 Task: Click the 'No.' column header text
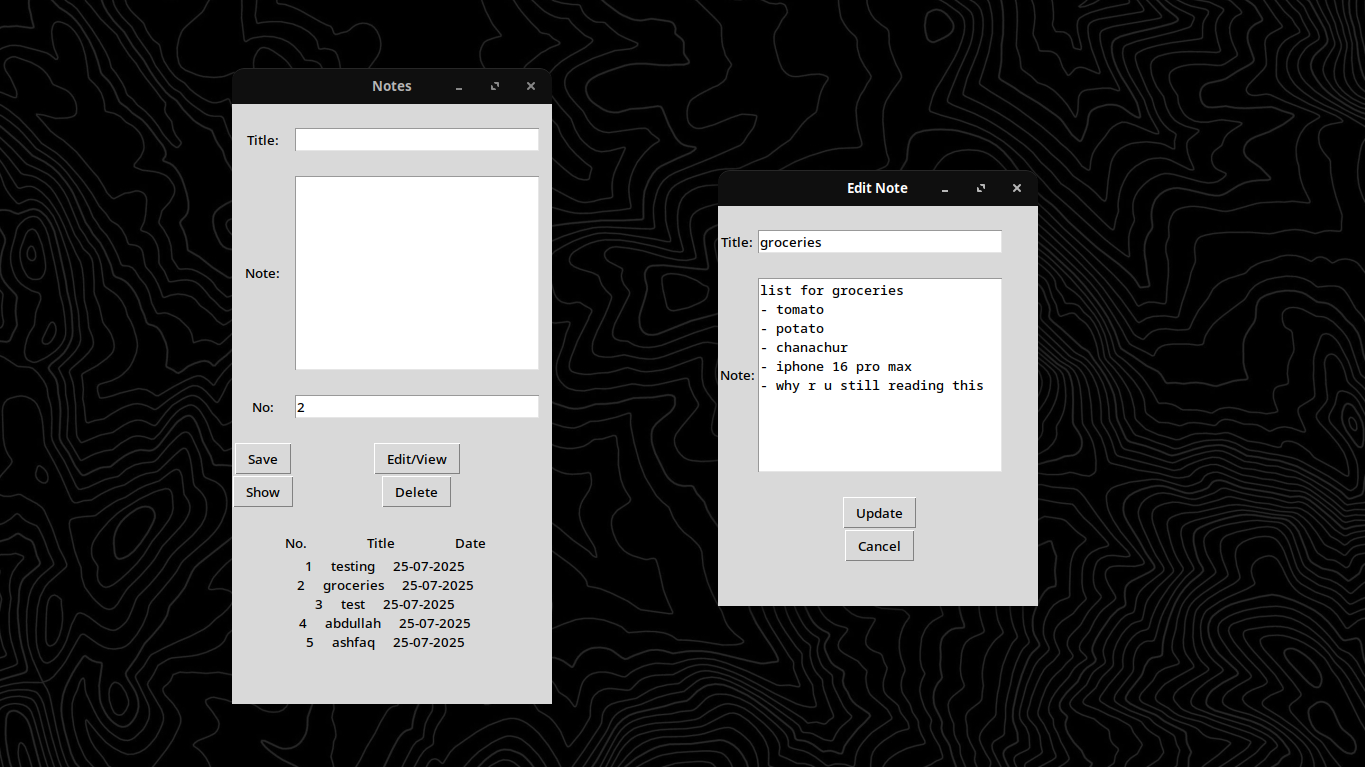296,544
